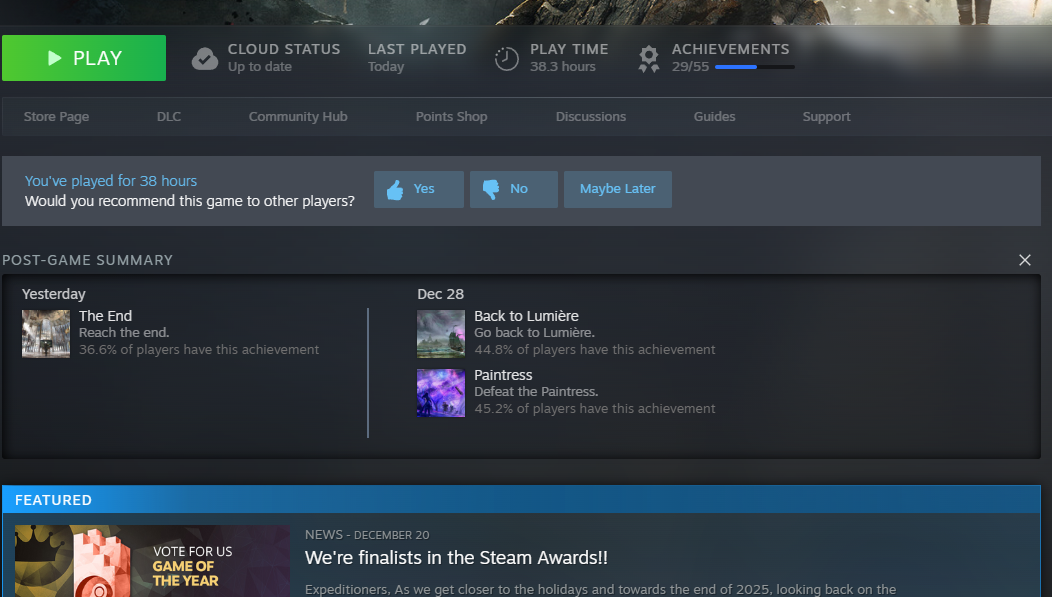Click the Vote For Us news image
This screenshot has width=1052, height=597.
point(152,561)
